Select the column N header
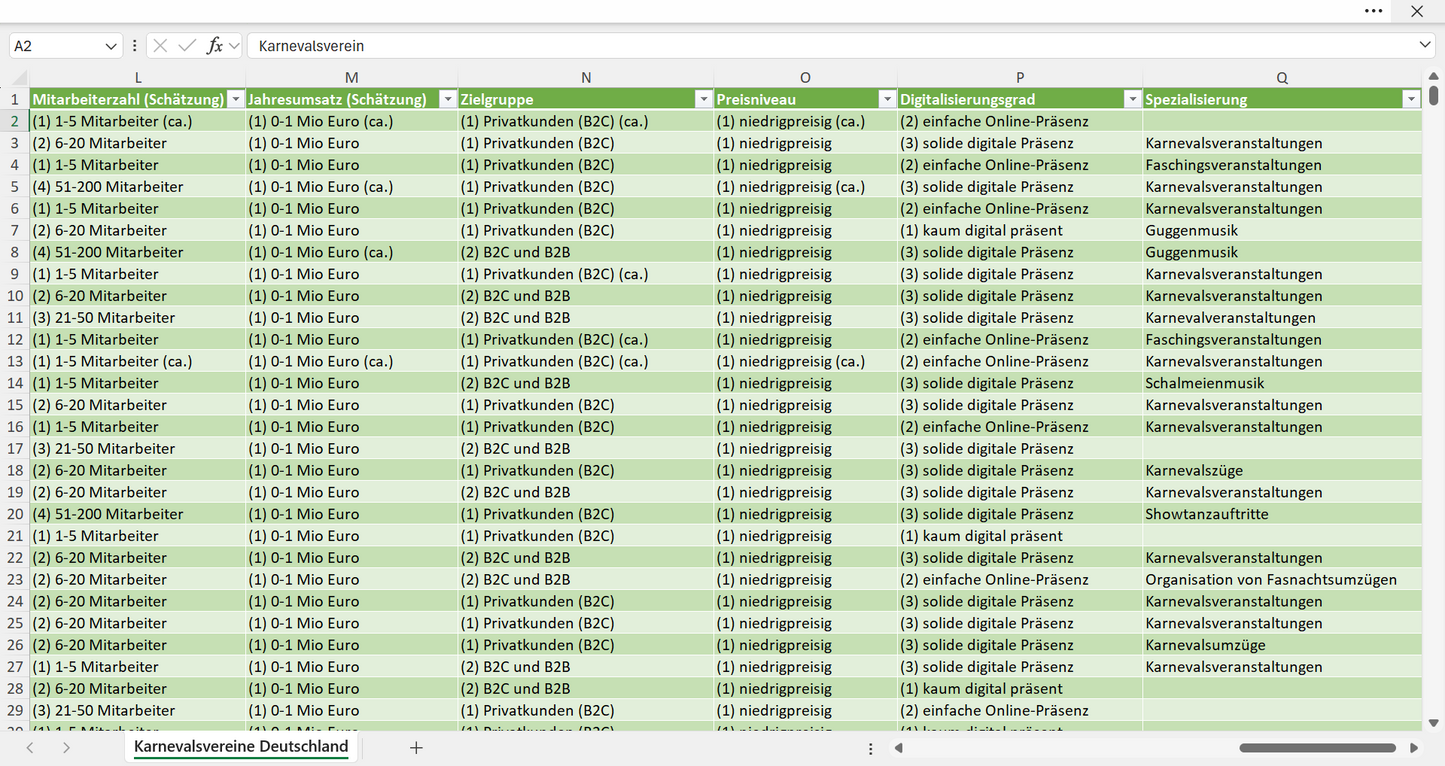Screen dimensions: 1445x766 tap(586, 77)
